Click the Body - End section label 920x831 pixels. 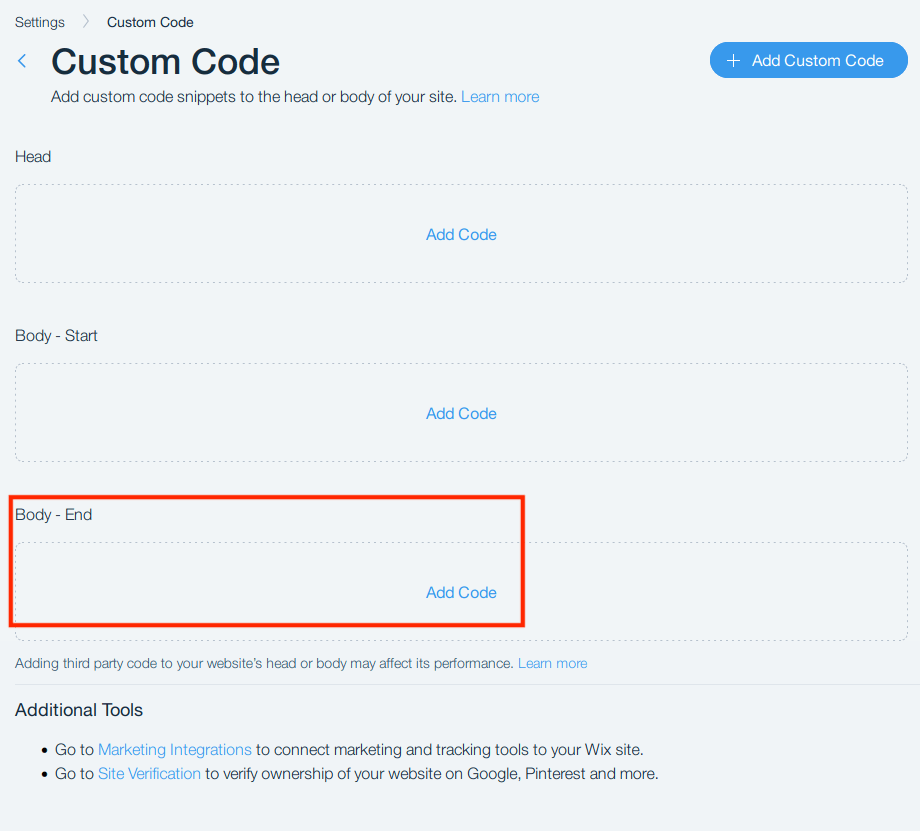(53, 515)
